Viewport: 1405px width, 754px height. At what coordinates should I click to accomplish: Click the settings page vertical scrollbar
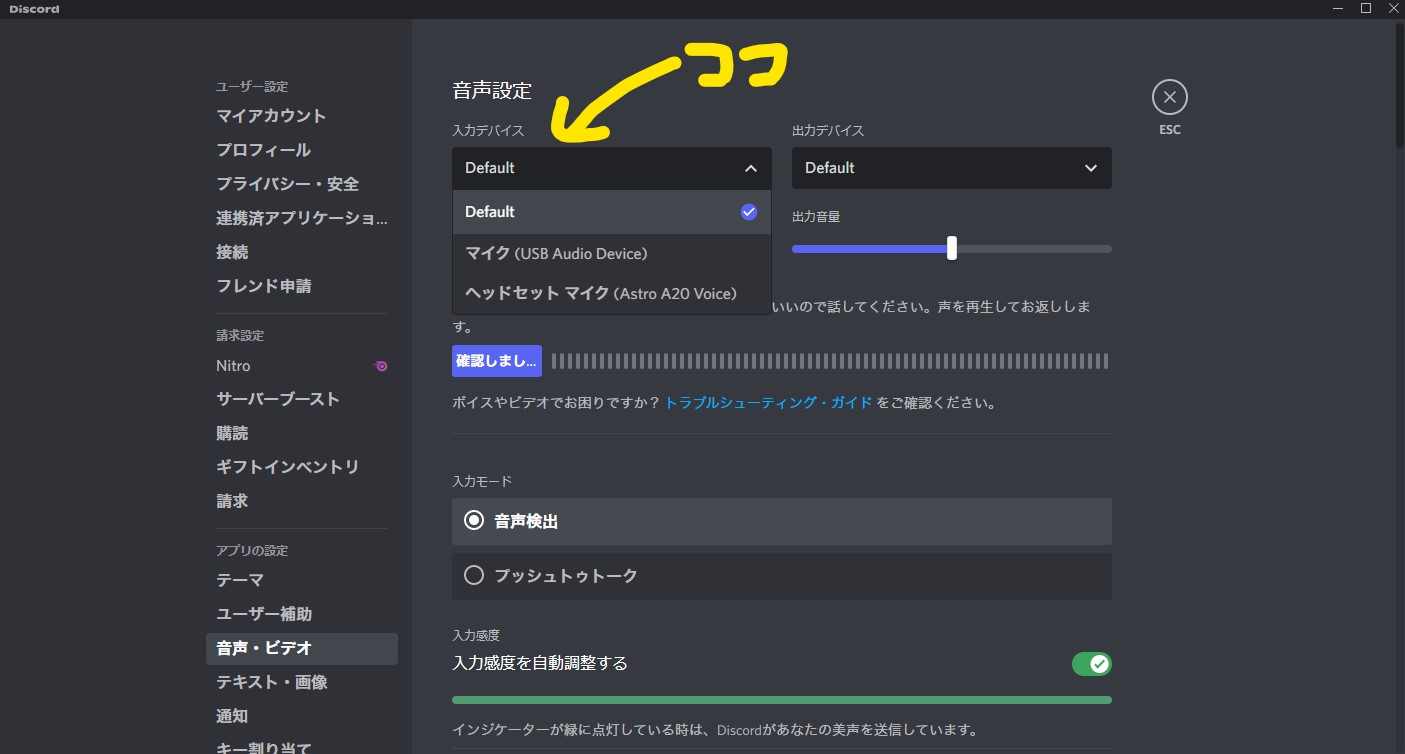point(1399,85)
